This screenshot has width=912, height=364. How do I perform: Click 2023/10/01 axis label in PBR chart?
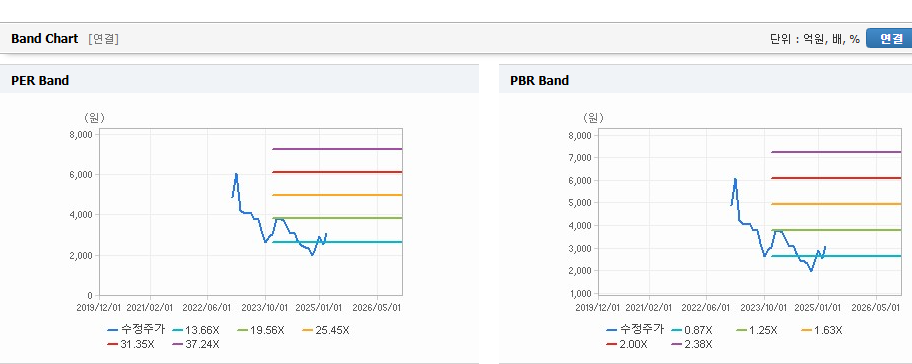763,307
